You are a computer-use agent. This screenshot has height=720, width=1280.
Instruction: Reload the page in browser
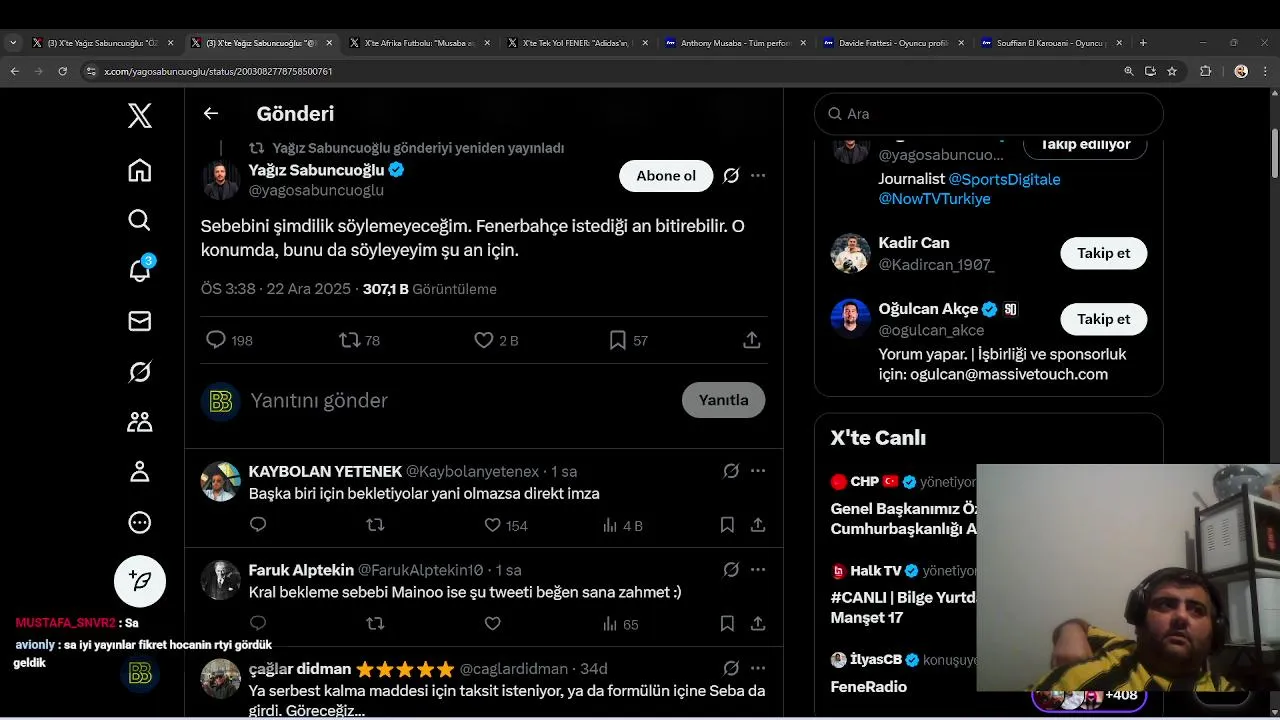(63, 71)
